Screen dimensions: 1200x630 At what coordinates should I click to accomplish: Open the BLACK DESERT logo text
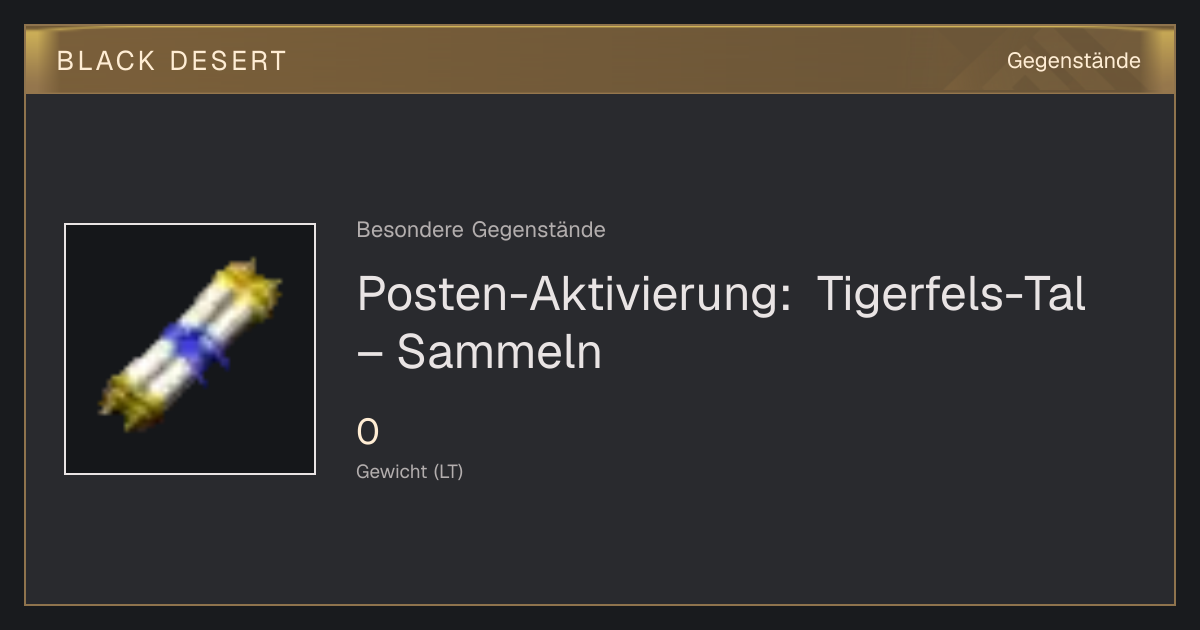pos(172,61)
